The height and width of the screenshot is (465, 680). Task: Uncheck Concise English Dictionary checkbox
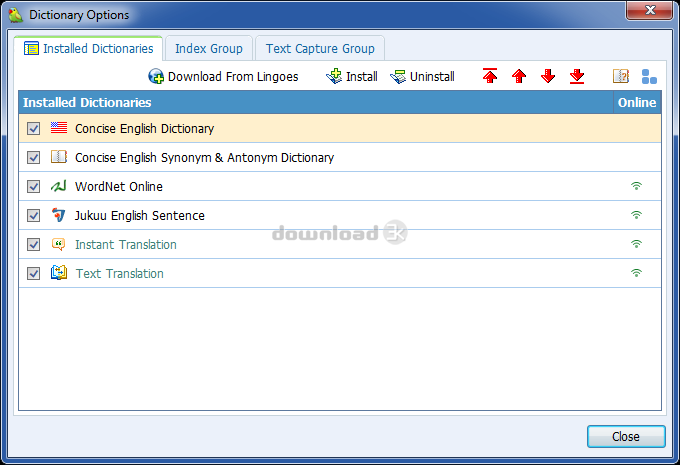(x=33, y=128)
